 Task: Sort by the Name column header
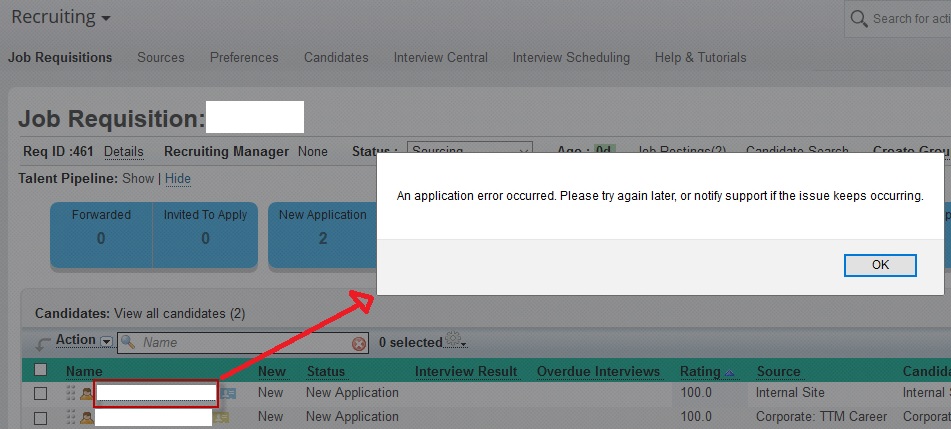coord(84,371)
